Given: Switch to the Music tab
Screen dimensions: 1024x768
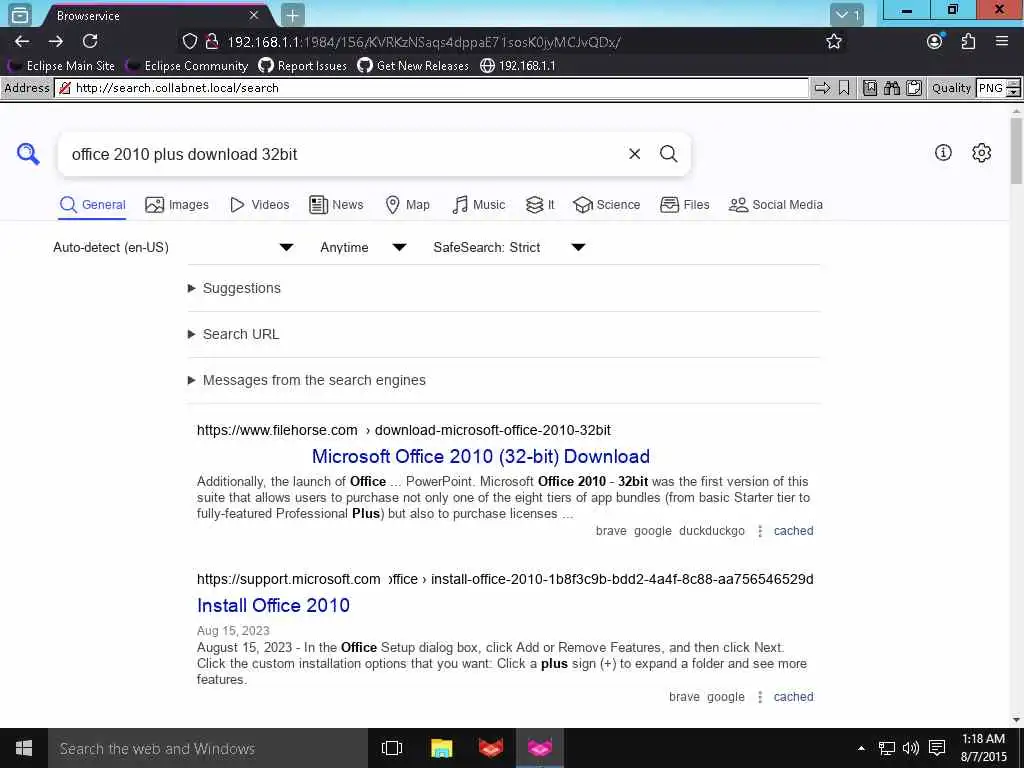Looking at the screenshot, I should (x=479, y=205).
